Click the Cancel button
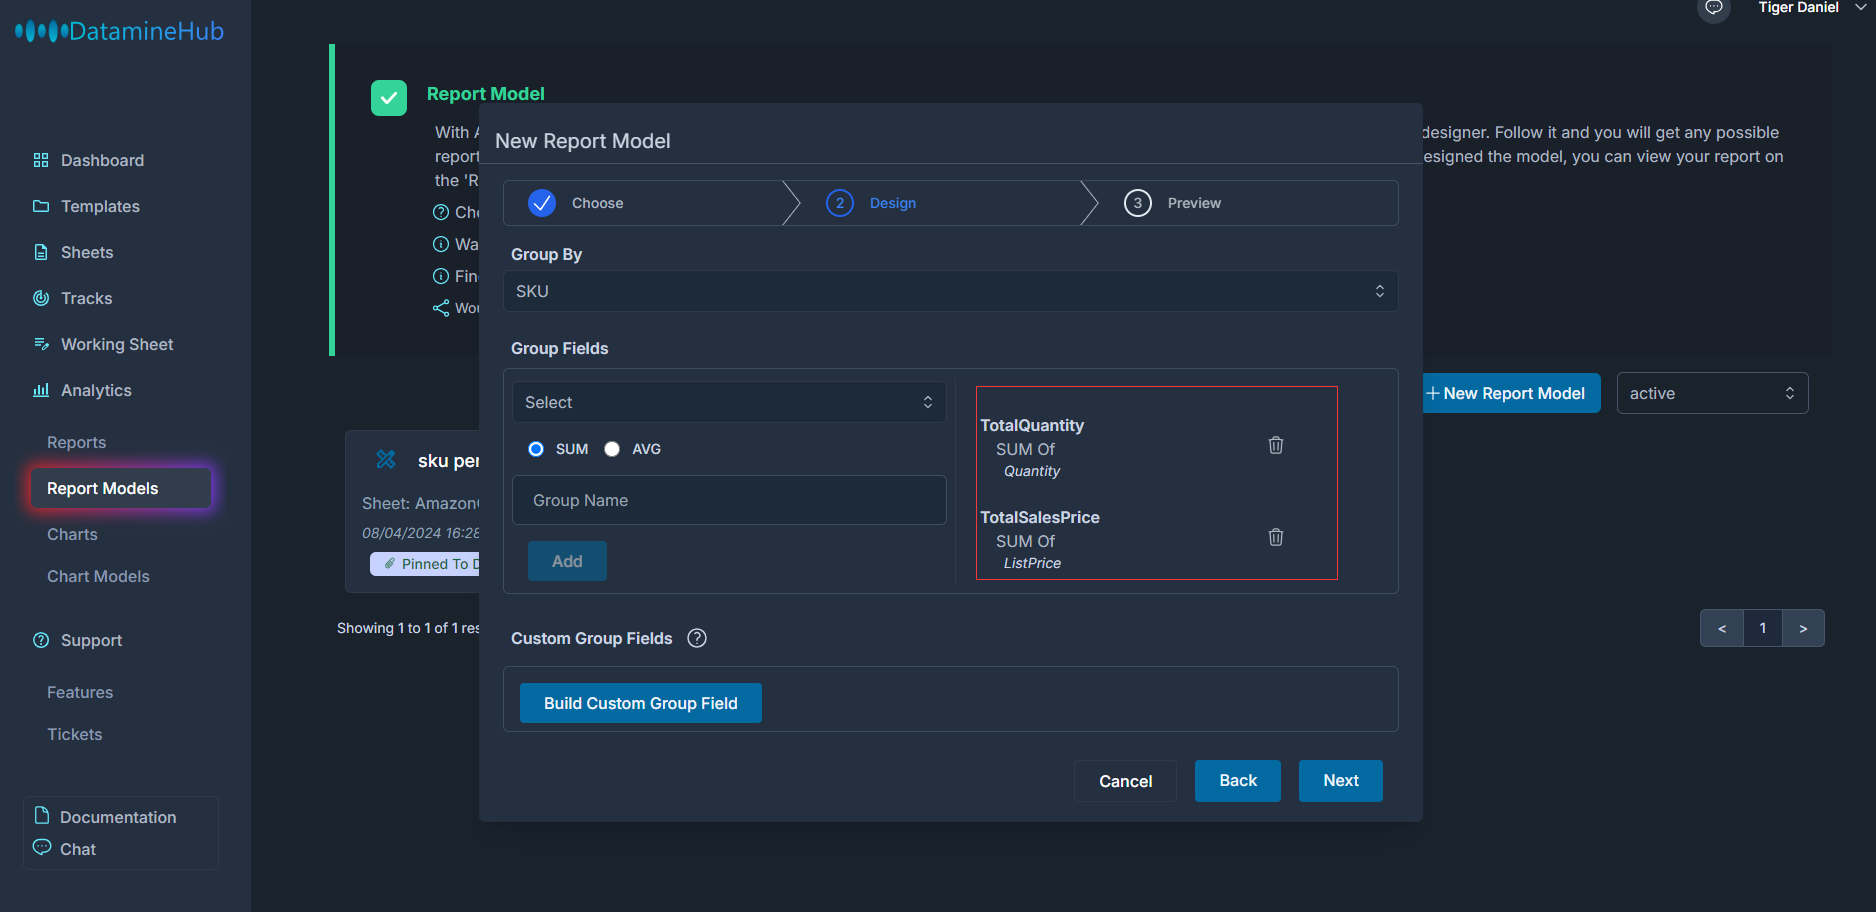 [1125, 781]
